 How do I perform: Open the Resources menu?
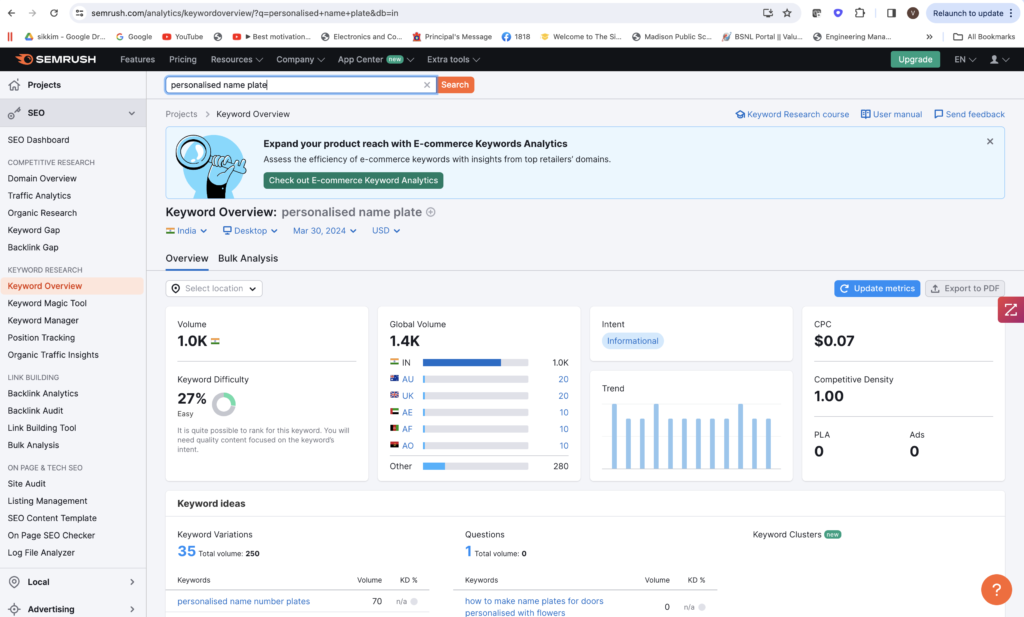click(x=236, y=59)
